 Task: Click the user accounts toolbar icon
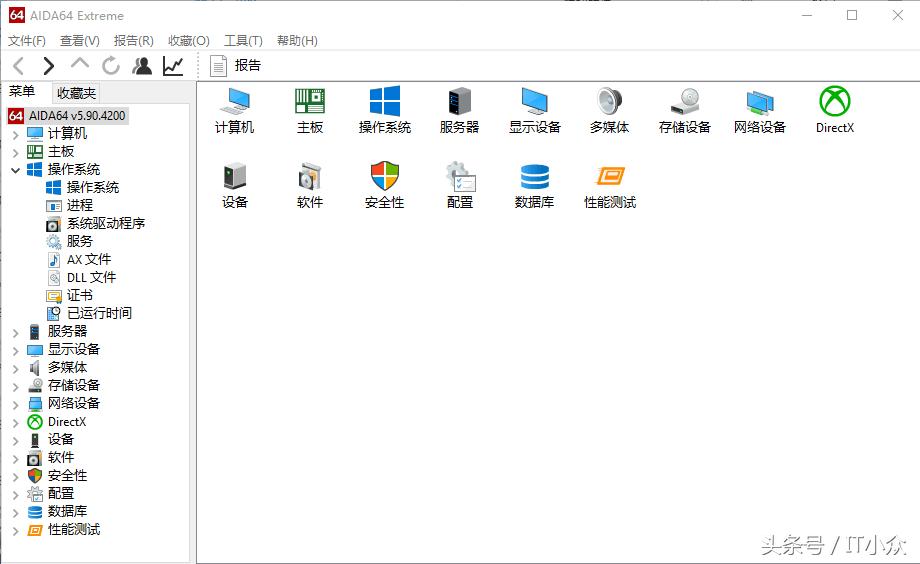coord(142,66)
